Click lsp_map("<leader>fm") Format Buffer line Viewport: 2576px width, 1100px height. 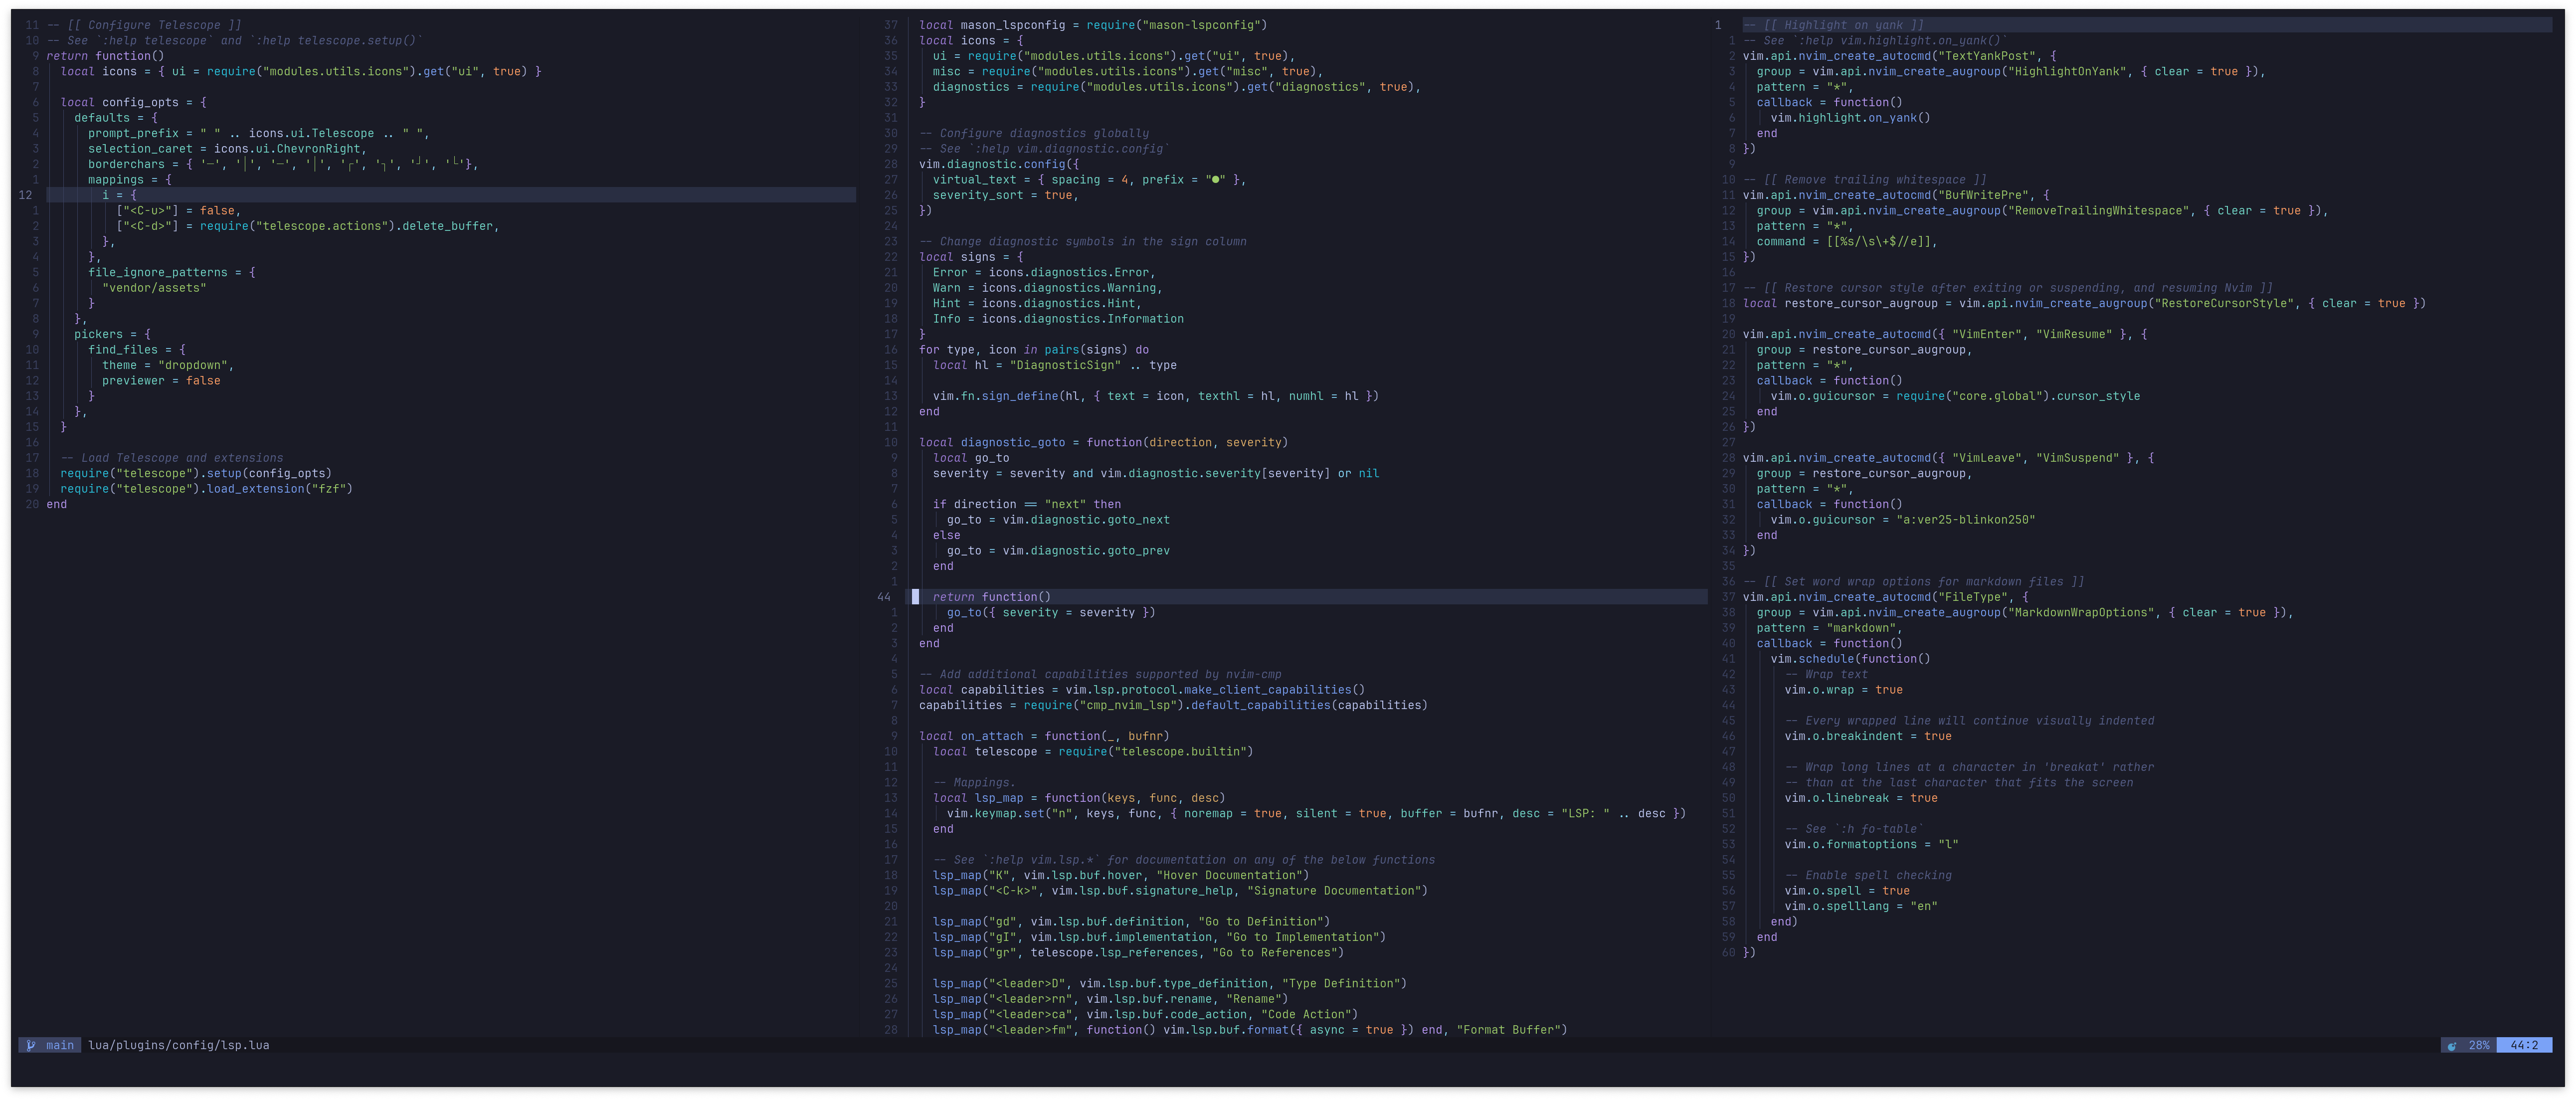coord(1250,1030)
